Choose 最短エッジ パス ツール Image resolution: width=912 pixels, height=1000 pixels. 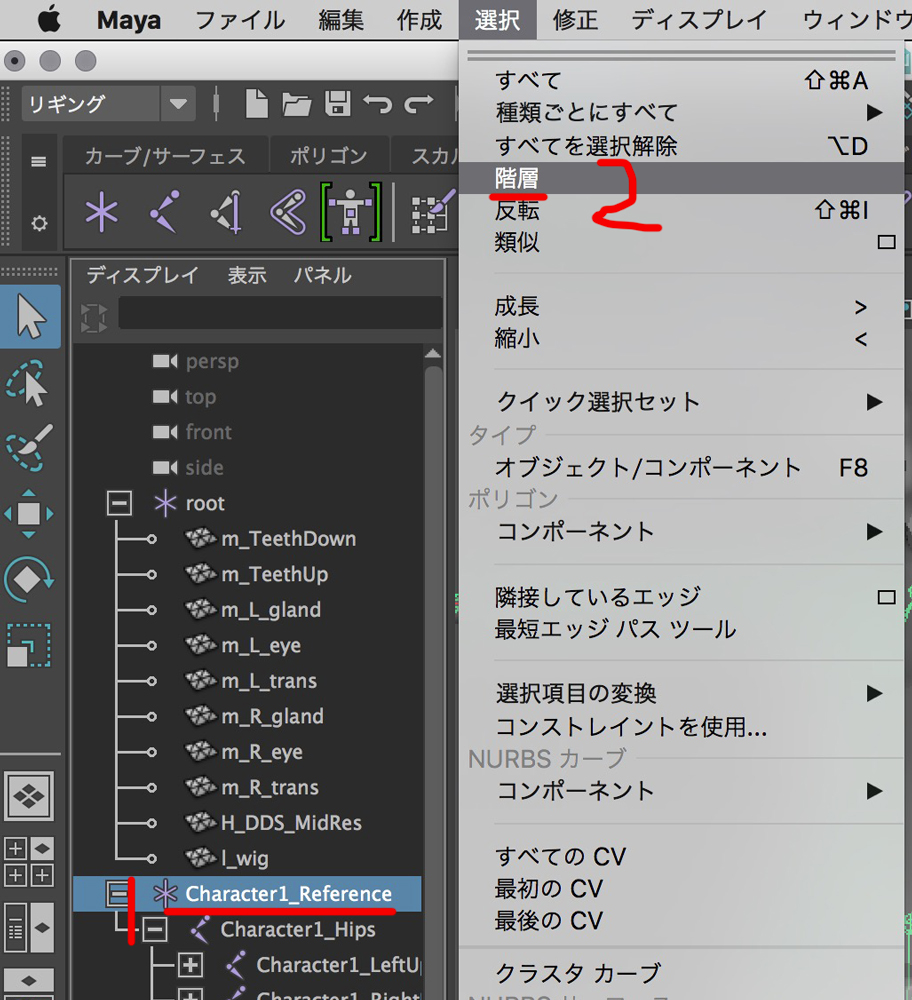click(x=681, y=629)
